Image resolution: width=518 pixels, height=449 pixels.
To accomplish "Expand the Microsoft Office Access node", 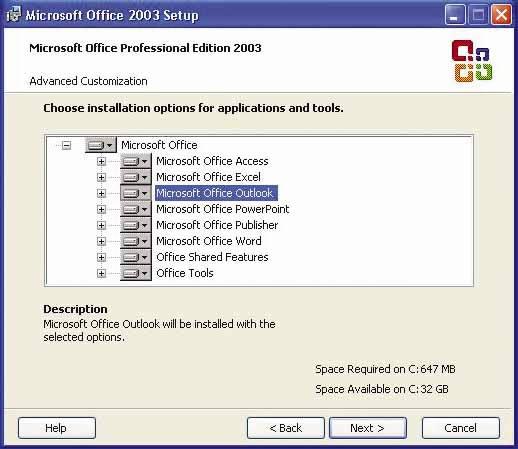I will [x=101, y=161].
